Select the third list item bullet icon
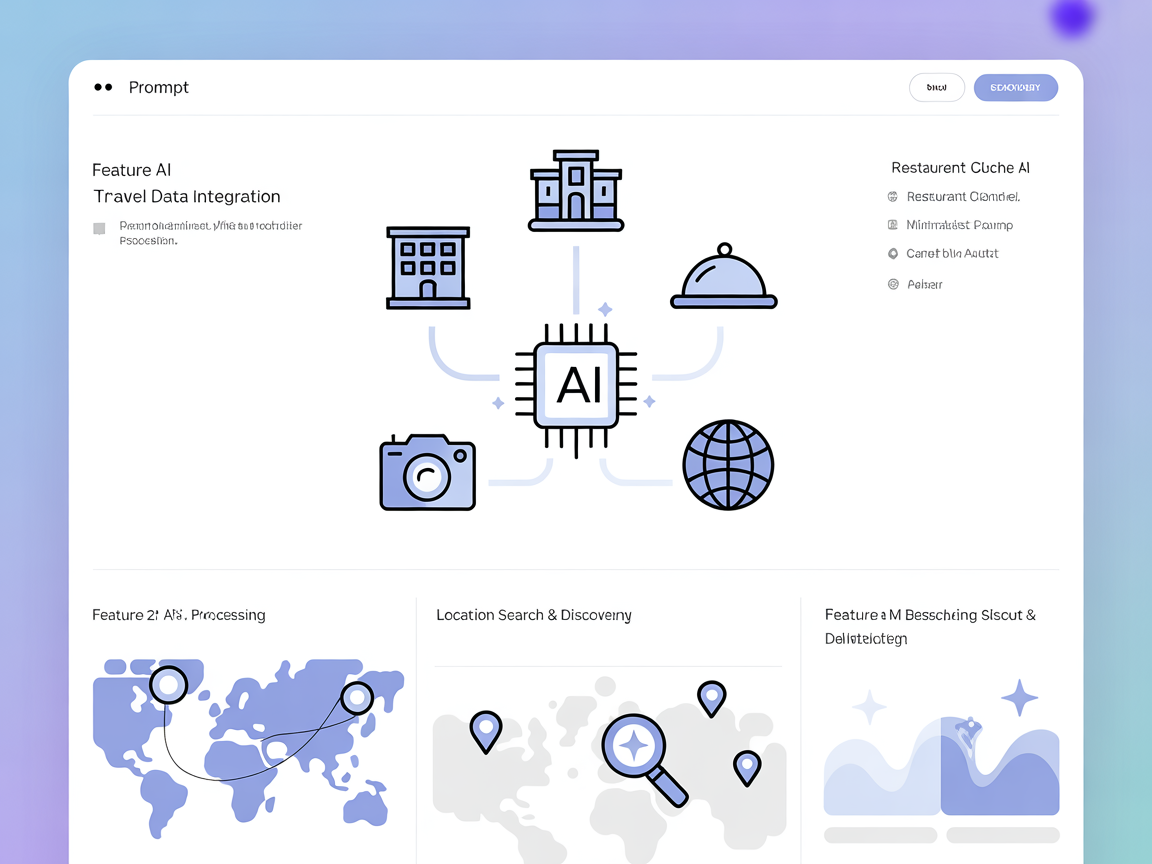 click(x=893, y=254)
